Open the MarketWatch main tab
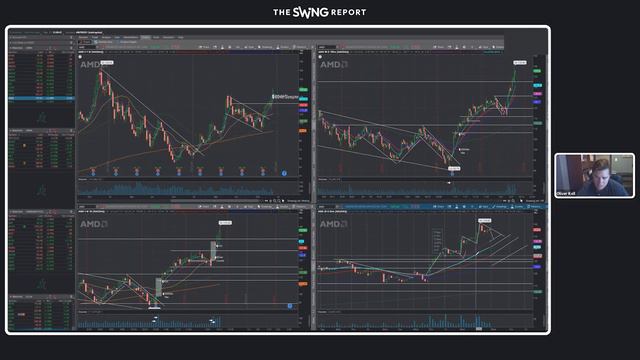This screenshot has height=360, width=640. [131, 37]
